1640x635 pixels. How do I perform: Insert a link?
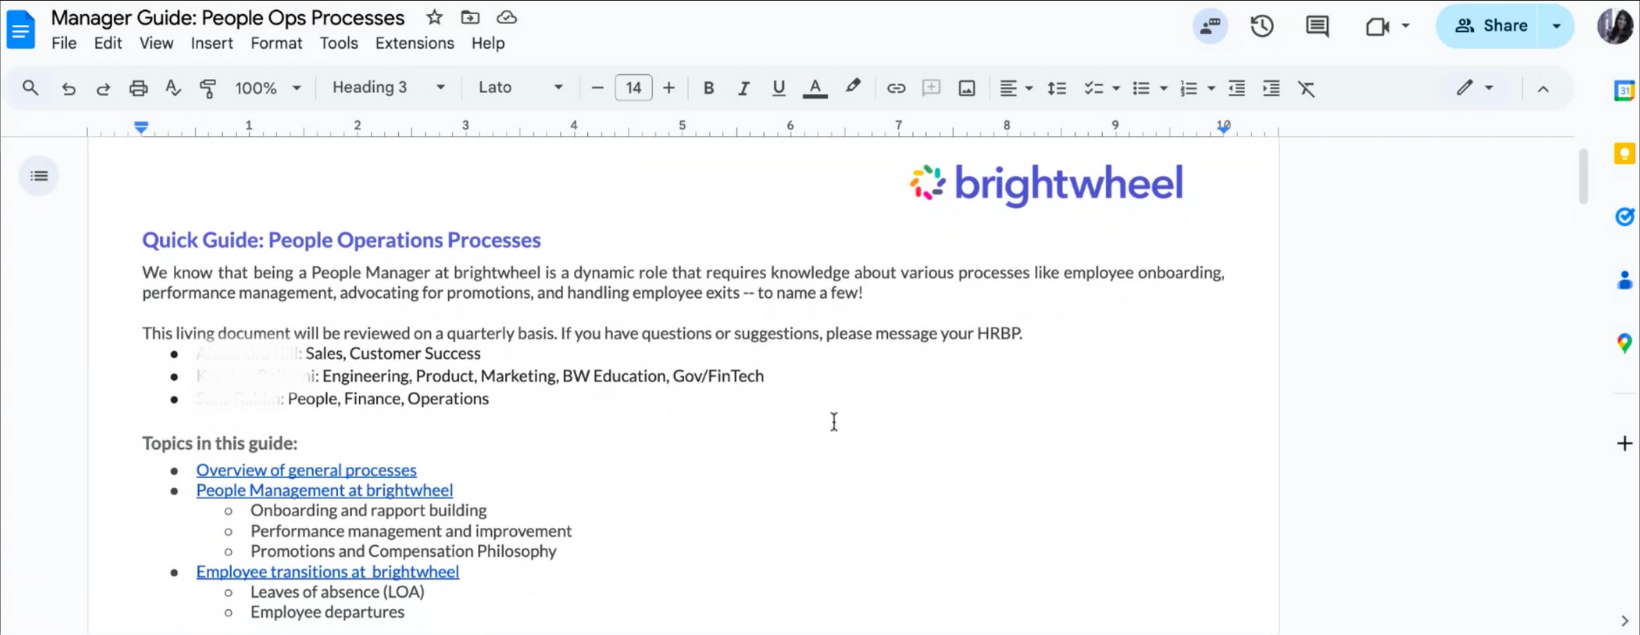(x=896, y=88)
